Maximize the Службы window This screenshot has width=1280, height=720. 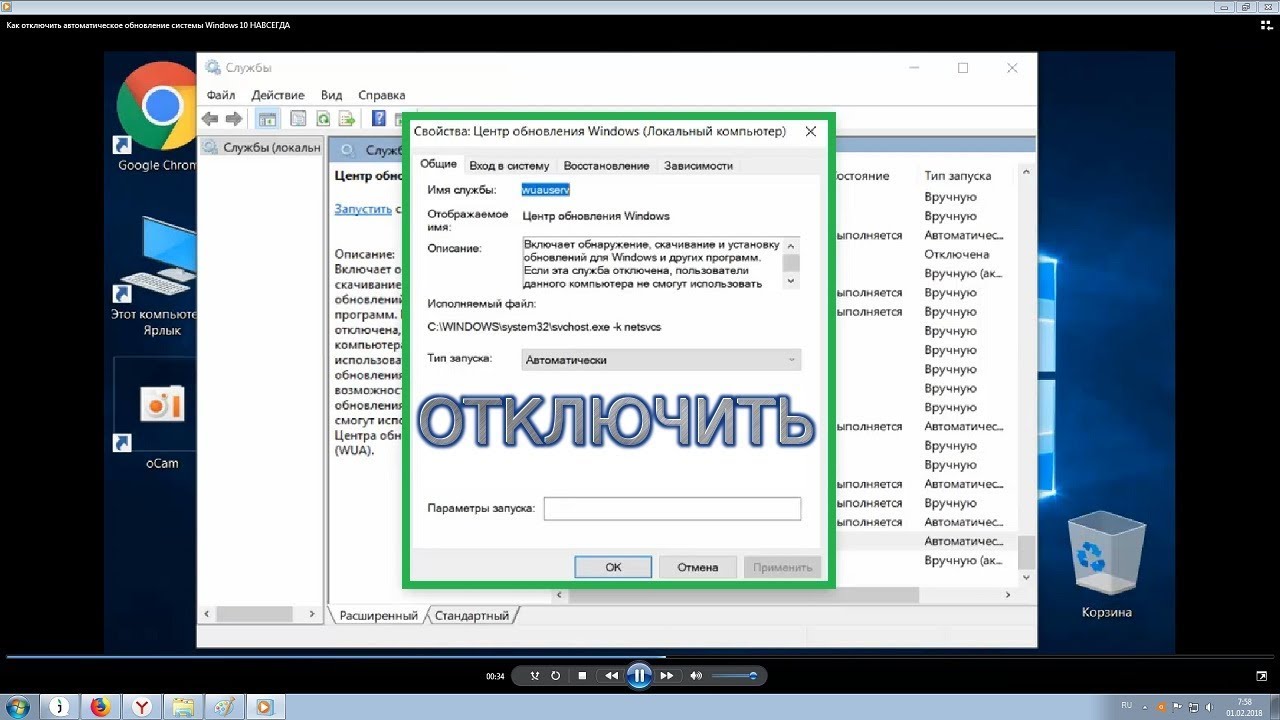click(963, 68)
